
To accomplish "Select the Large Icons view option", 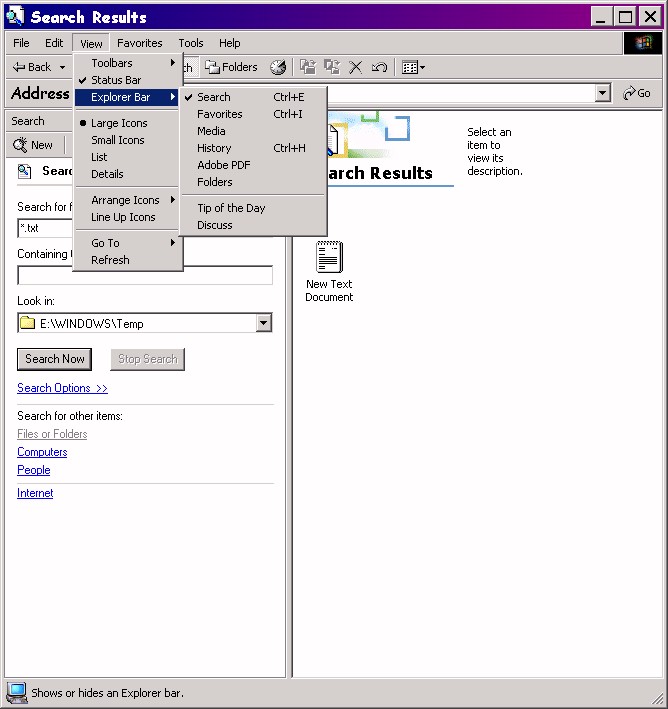I will pos(127,123).
